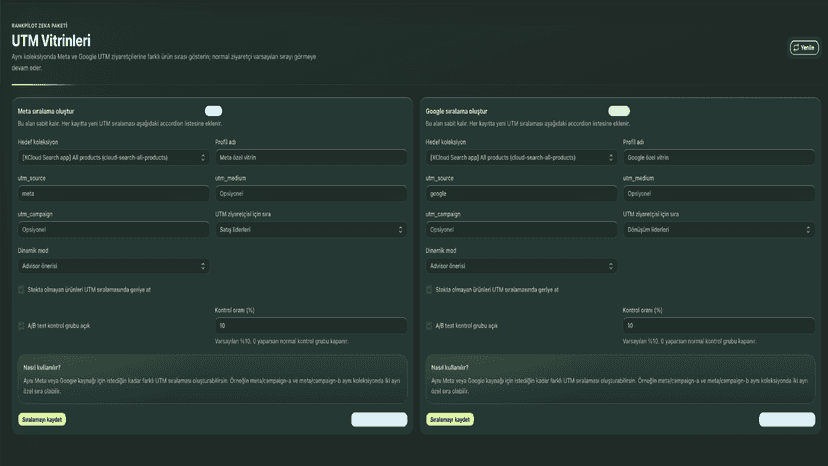Open Google Hedef koleksiyon dropdown
This screenshot has width=828, height=466.
(x=521, y=157)
